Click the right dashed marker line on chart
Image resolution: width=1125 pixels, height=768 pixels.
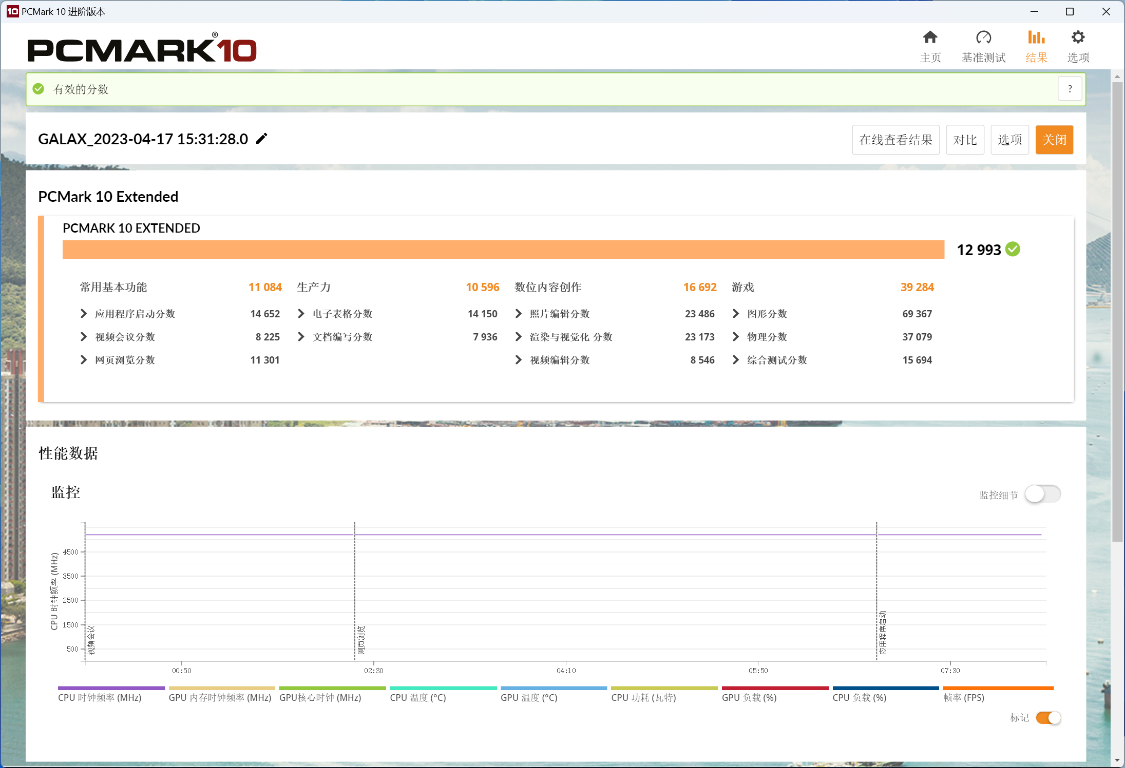tap(877, 591)
